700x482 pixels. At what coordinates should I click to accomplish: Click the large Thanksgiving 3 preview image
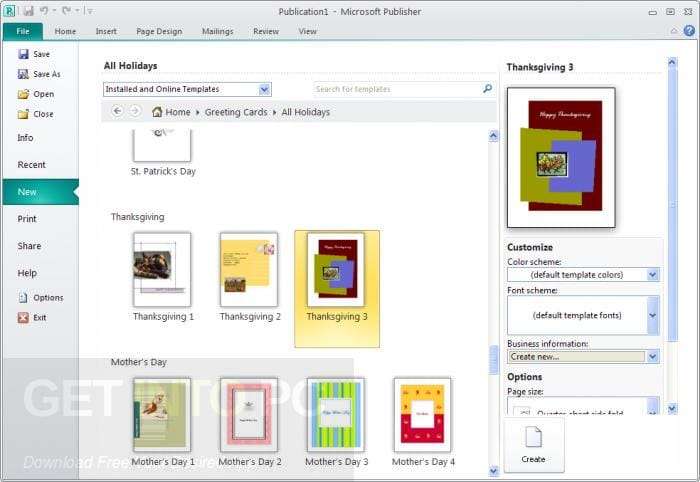pyautogui.click(x=561, y=158)
